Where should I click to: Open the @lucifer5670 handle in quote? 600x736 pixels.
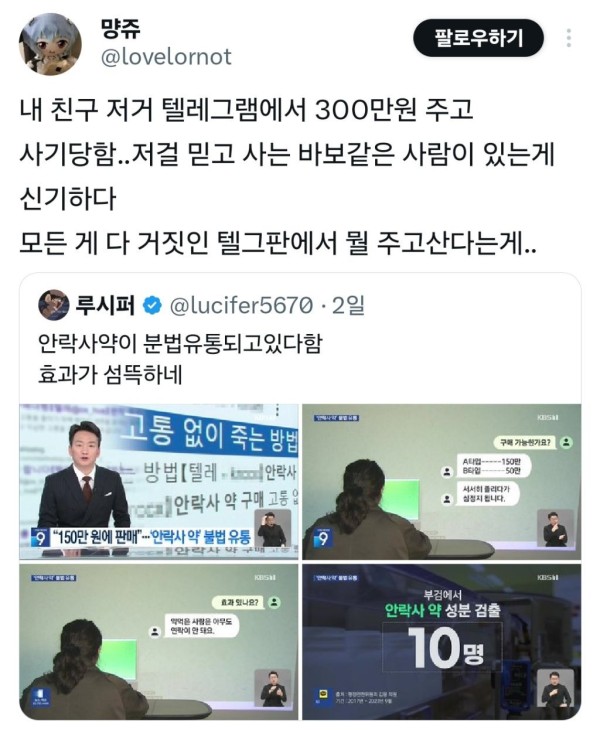click(241, 306)
